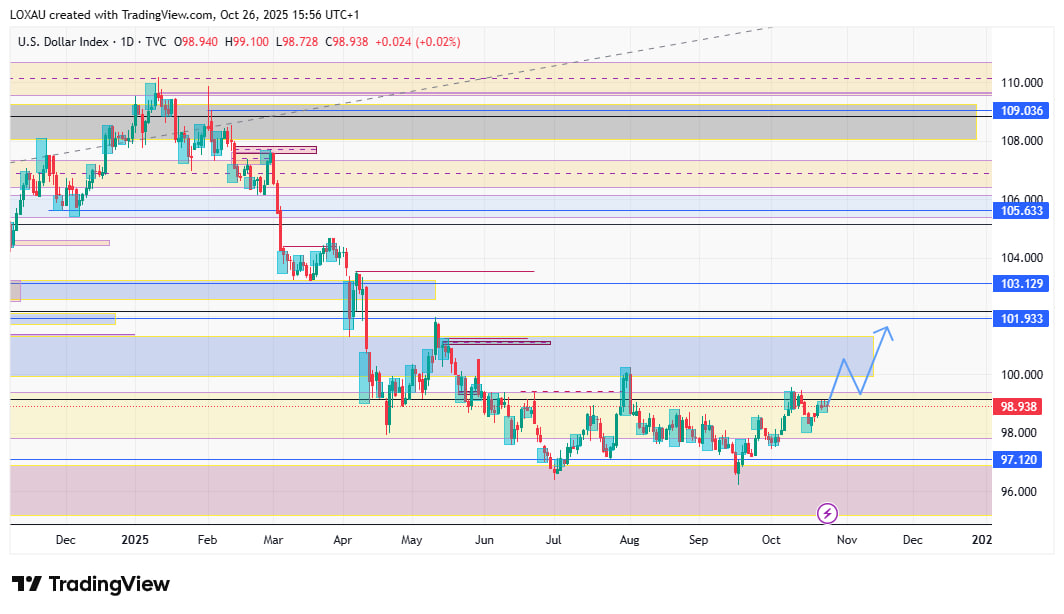This screenshot has height=614, width=1064.
Task: Click the Jul label on time axis
Action: [x=553, y=540]
